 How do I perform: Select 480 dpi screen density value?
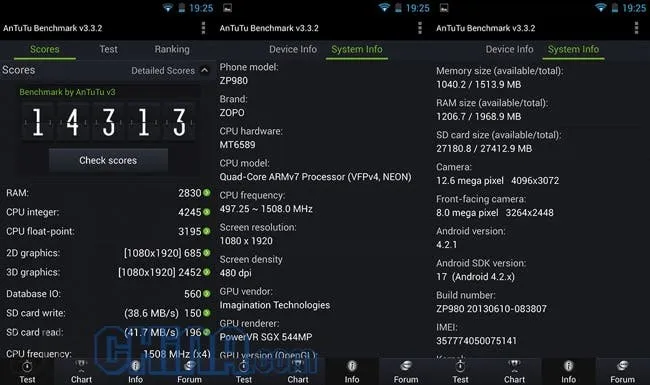click(235, 273)
